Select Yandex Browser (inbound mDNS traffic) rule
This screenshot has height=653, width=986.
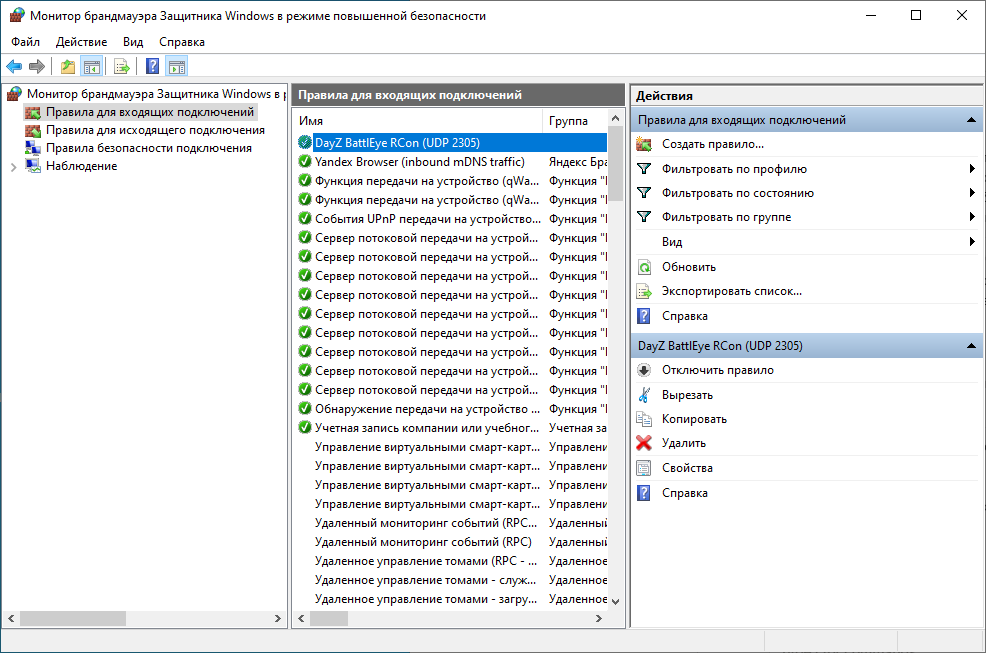pos(450,162)
